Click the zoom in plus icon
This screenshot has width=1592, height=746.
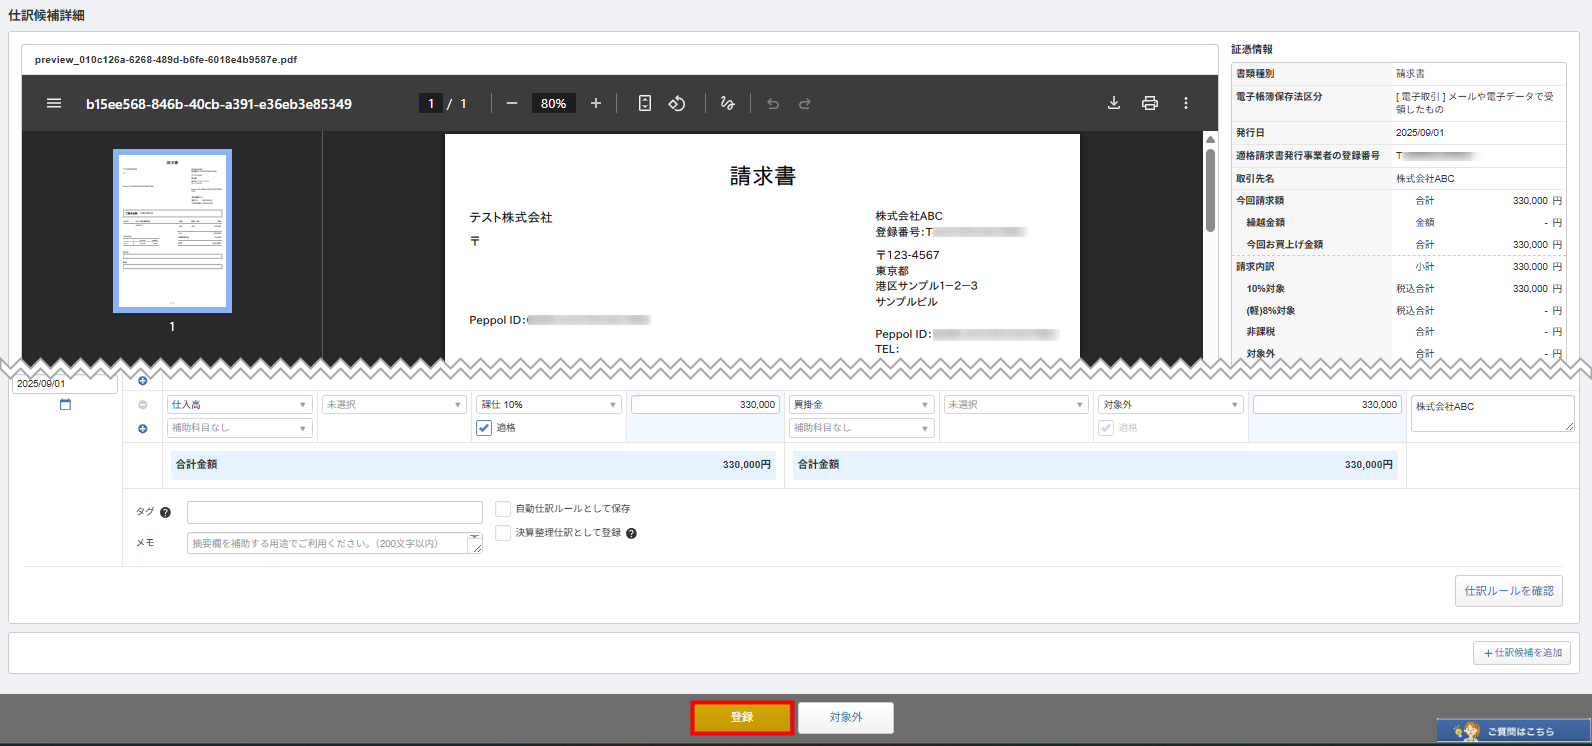[x=596, y=103]
